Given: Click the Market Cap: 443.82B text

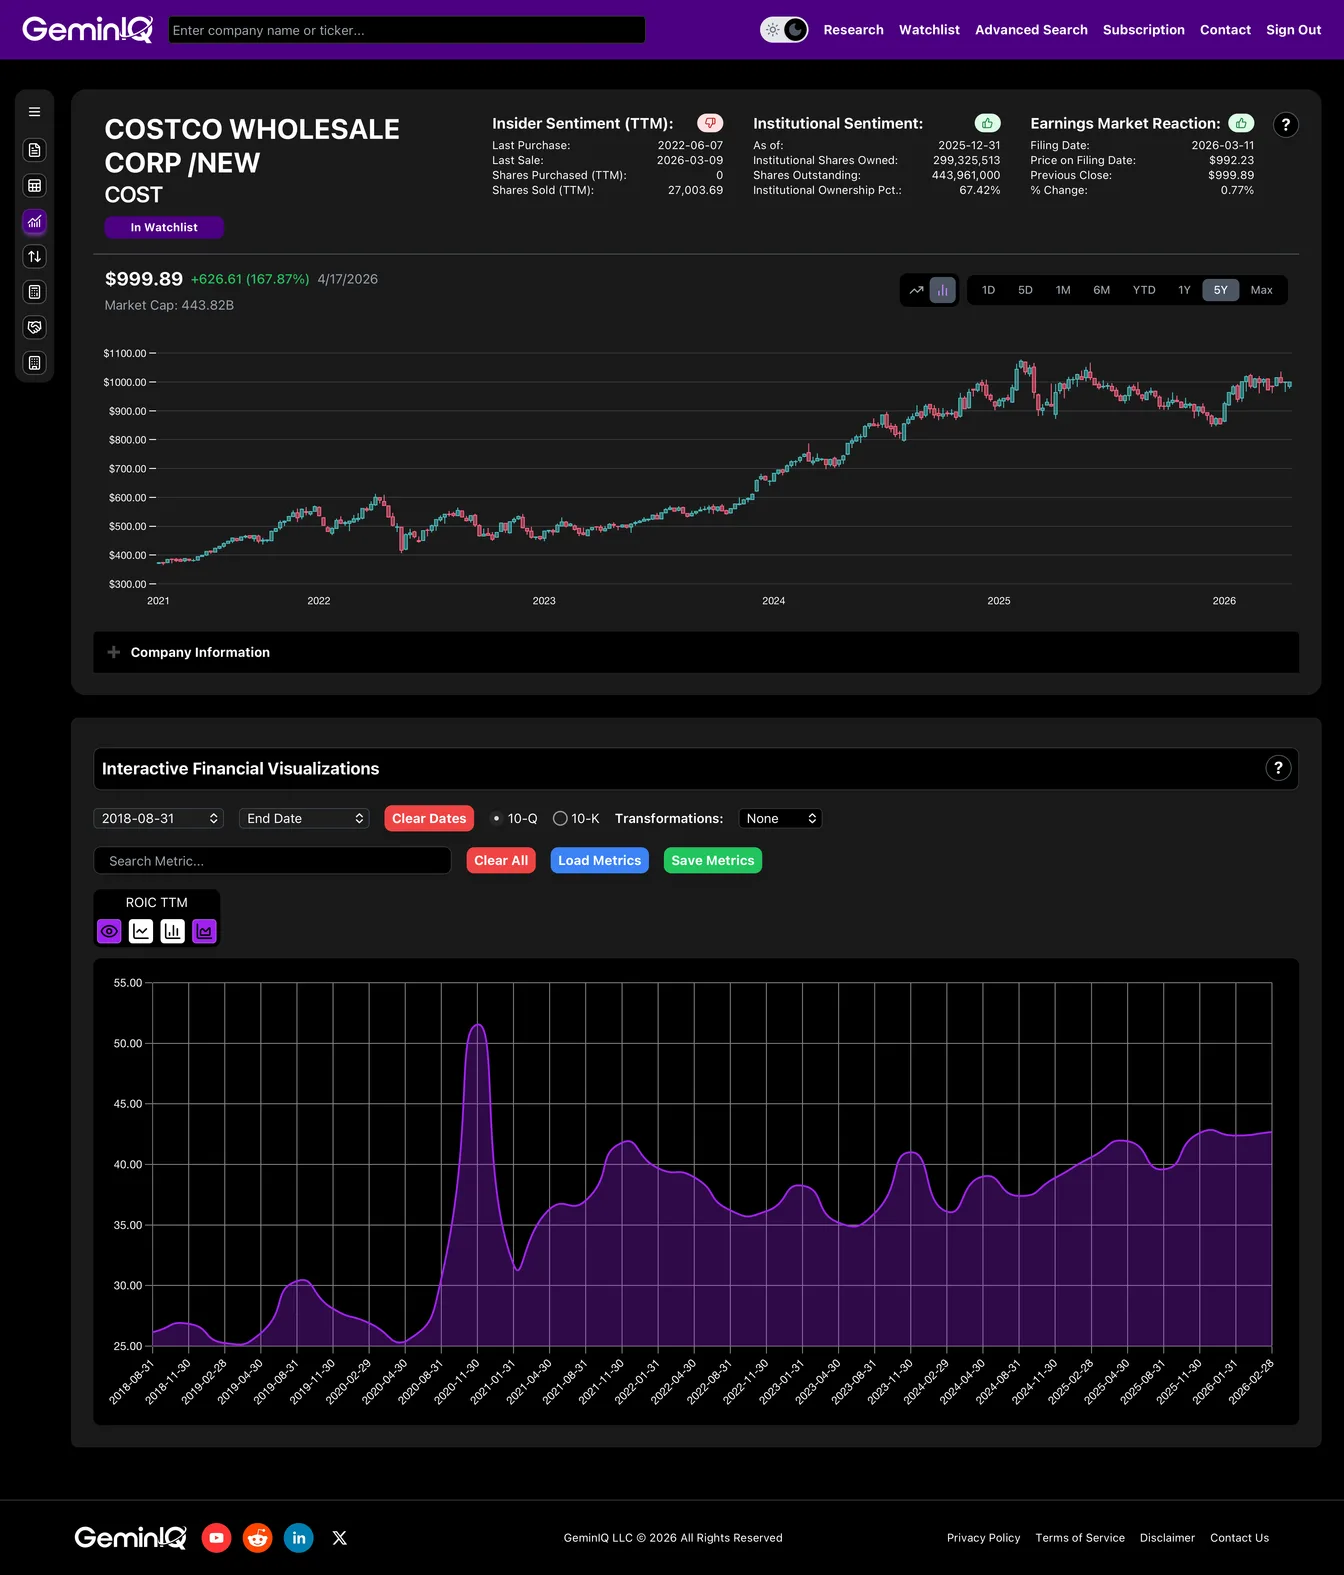Looking at the screenshot, I should click(169, 305).
